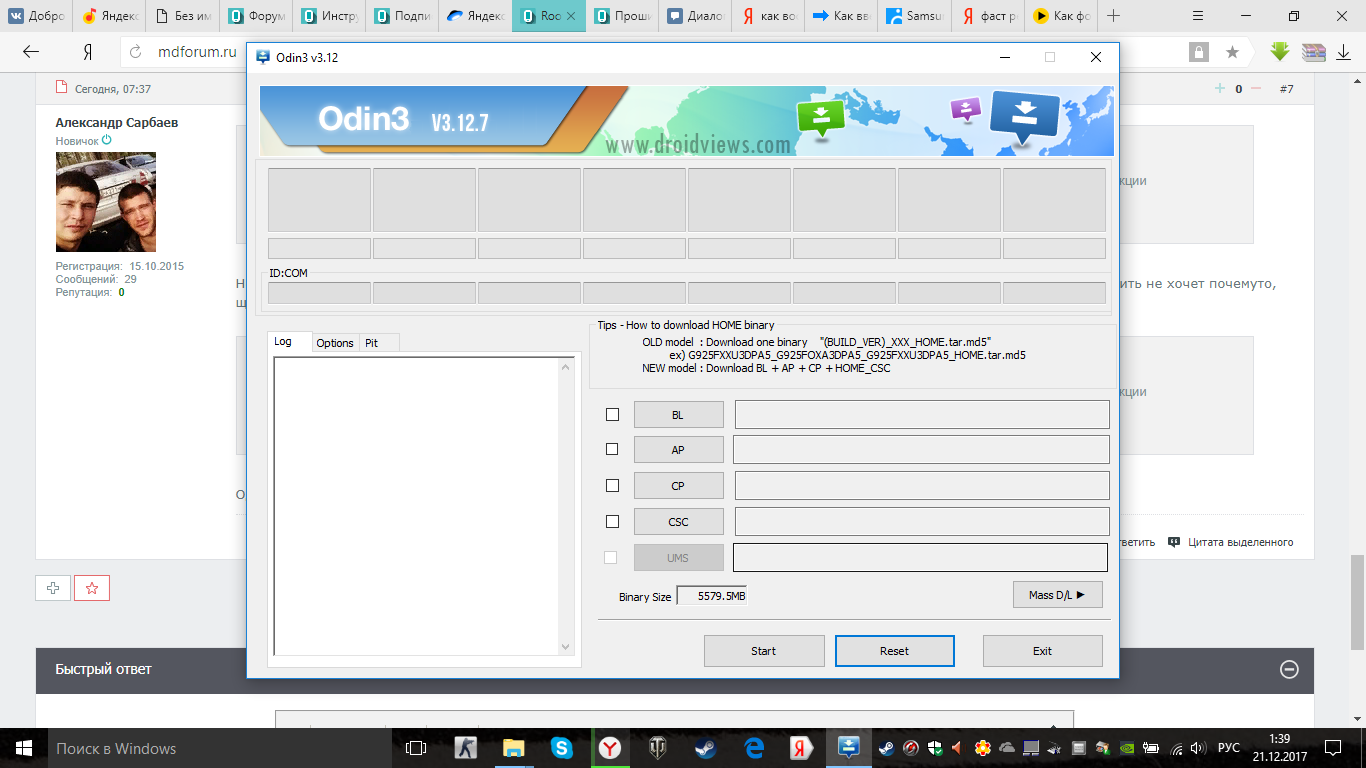Click the browser downloads arrow icon
Viewport: 1366px width, 768px height.
[1343, 52]
